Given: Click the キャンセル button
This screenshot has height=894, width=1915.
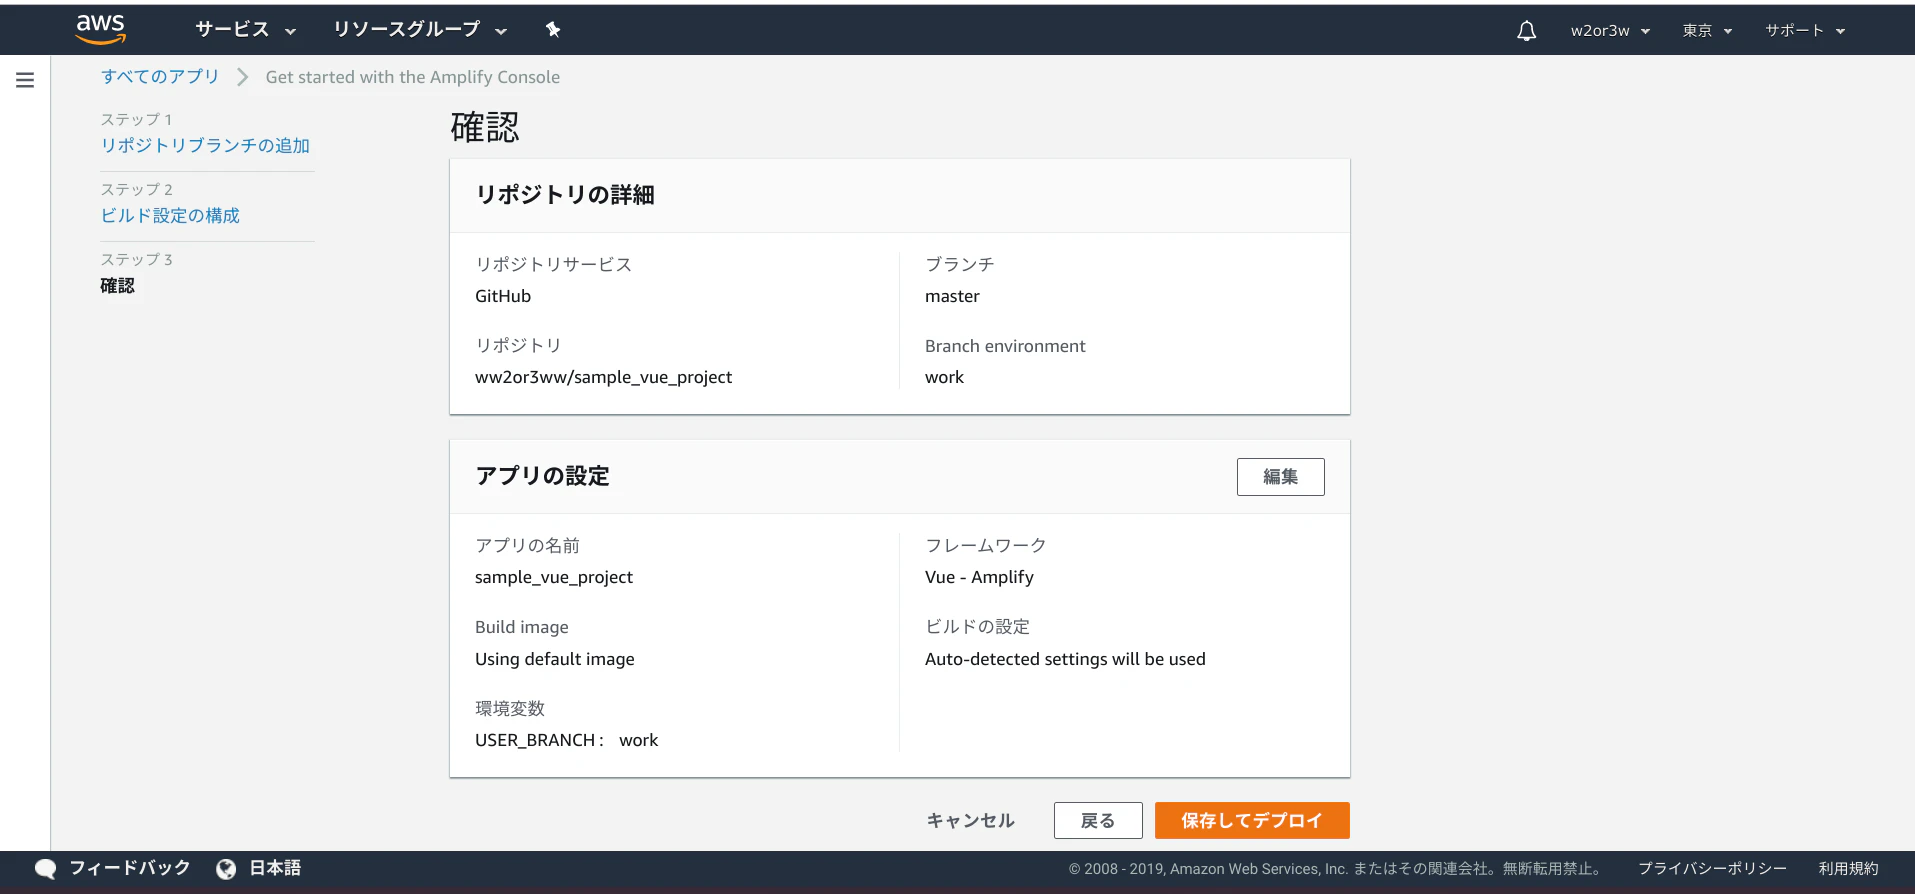Looking at the screenshot, I should (x=970, y=821).
